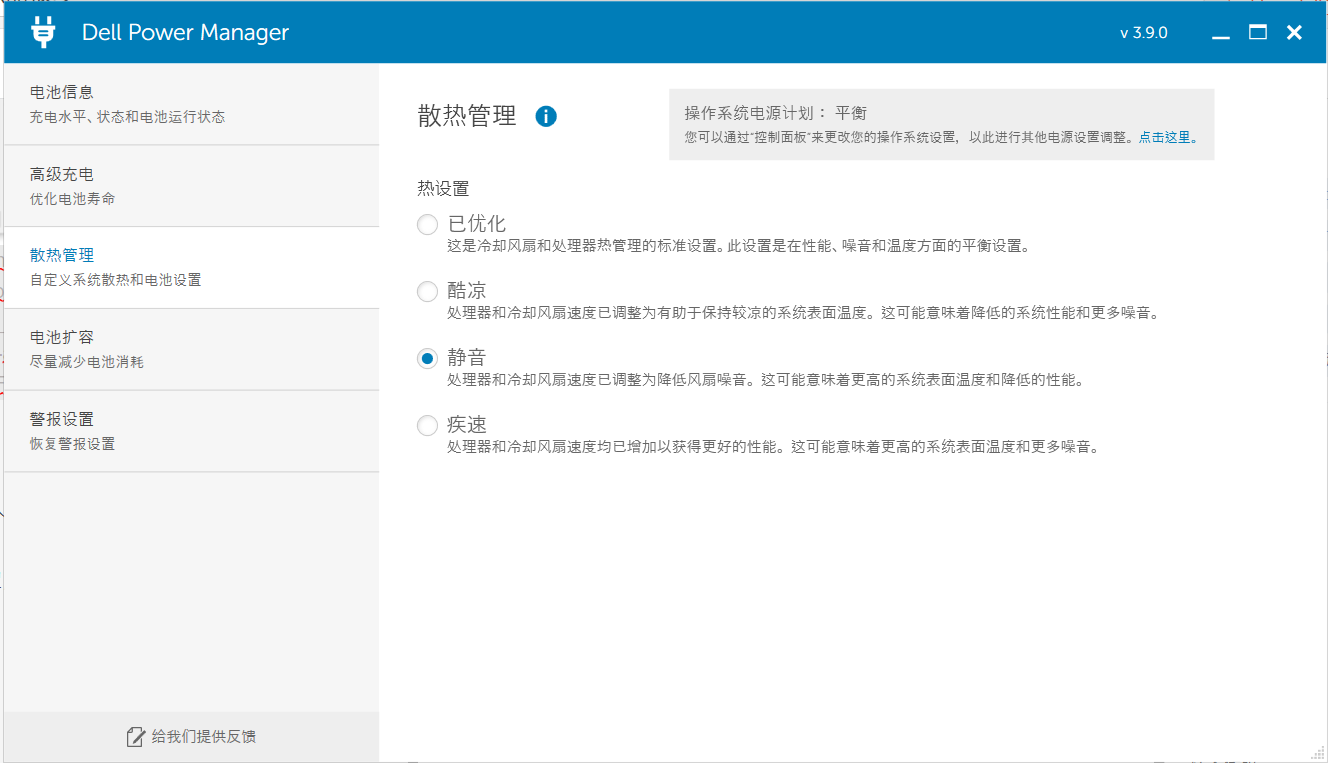
Task: Click 给我们提供反馈 feedback button
Action: coord(192,737)
